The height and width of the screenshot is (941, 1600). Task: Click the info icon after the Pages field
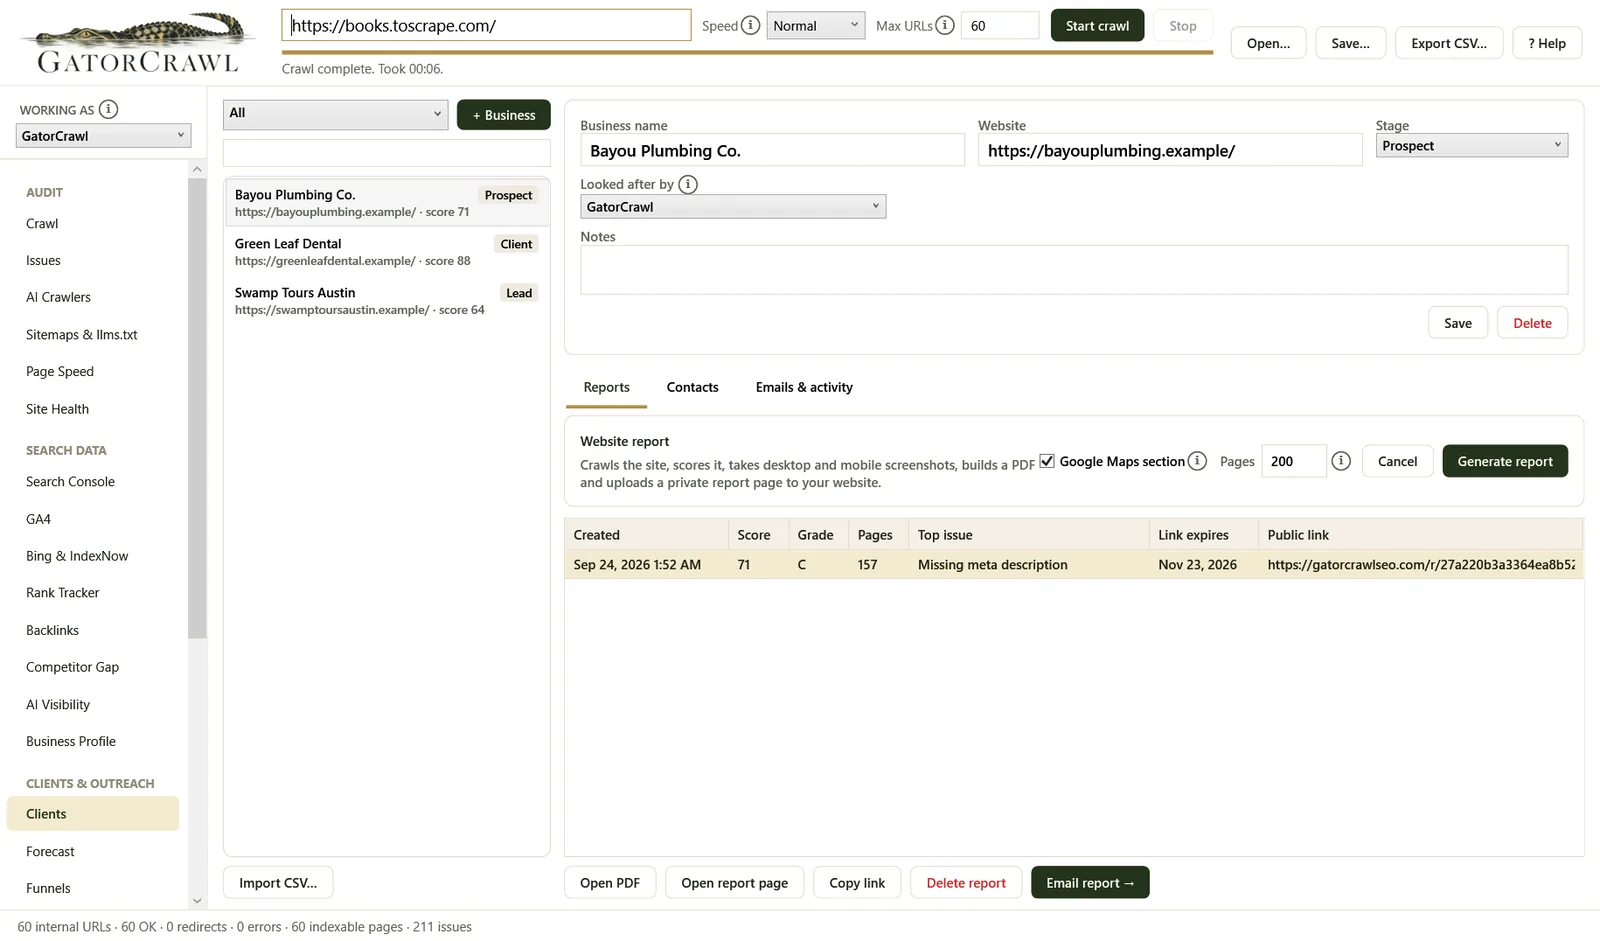point(1341,461)
